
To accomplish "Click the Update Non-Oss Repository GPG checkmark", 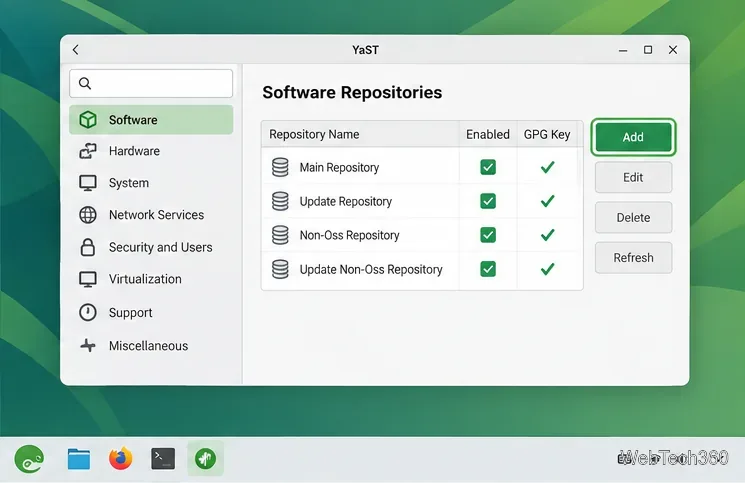I will pos(547,269).
